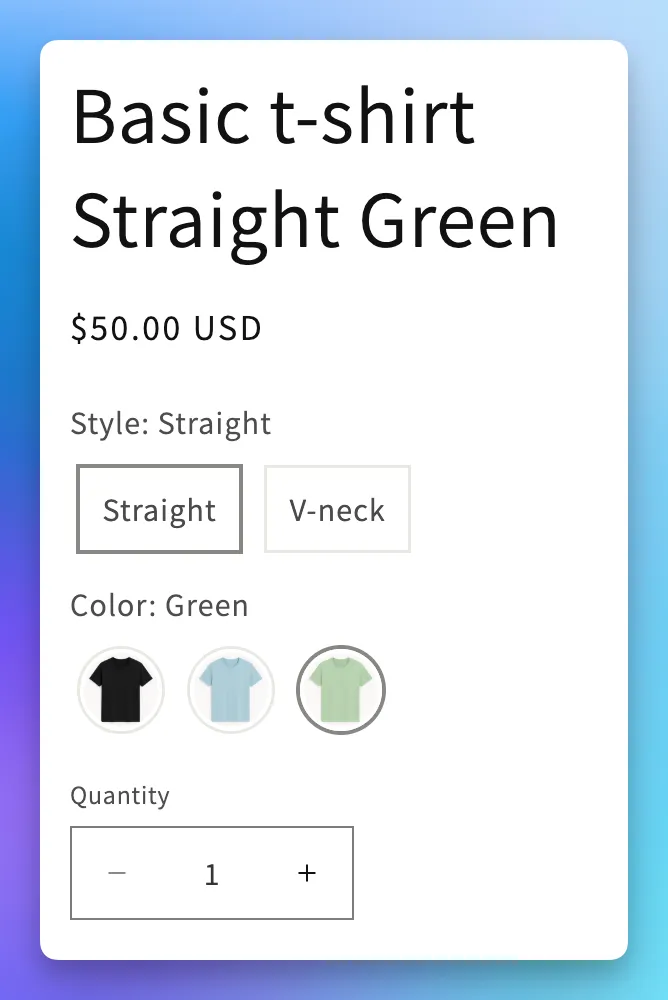Choose the currently highlighted green color option
The image size is (668, 1000).
pyautogui.click(x=341, y=689)
